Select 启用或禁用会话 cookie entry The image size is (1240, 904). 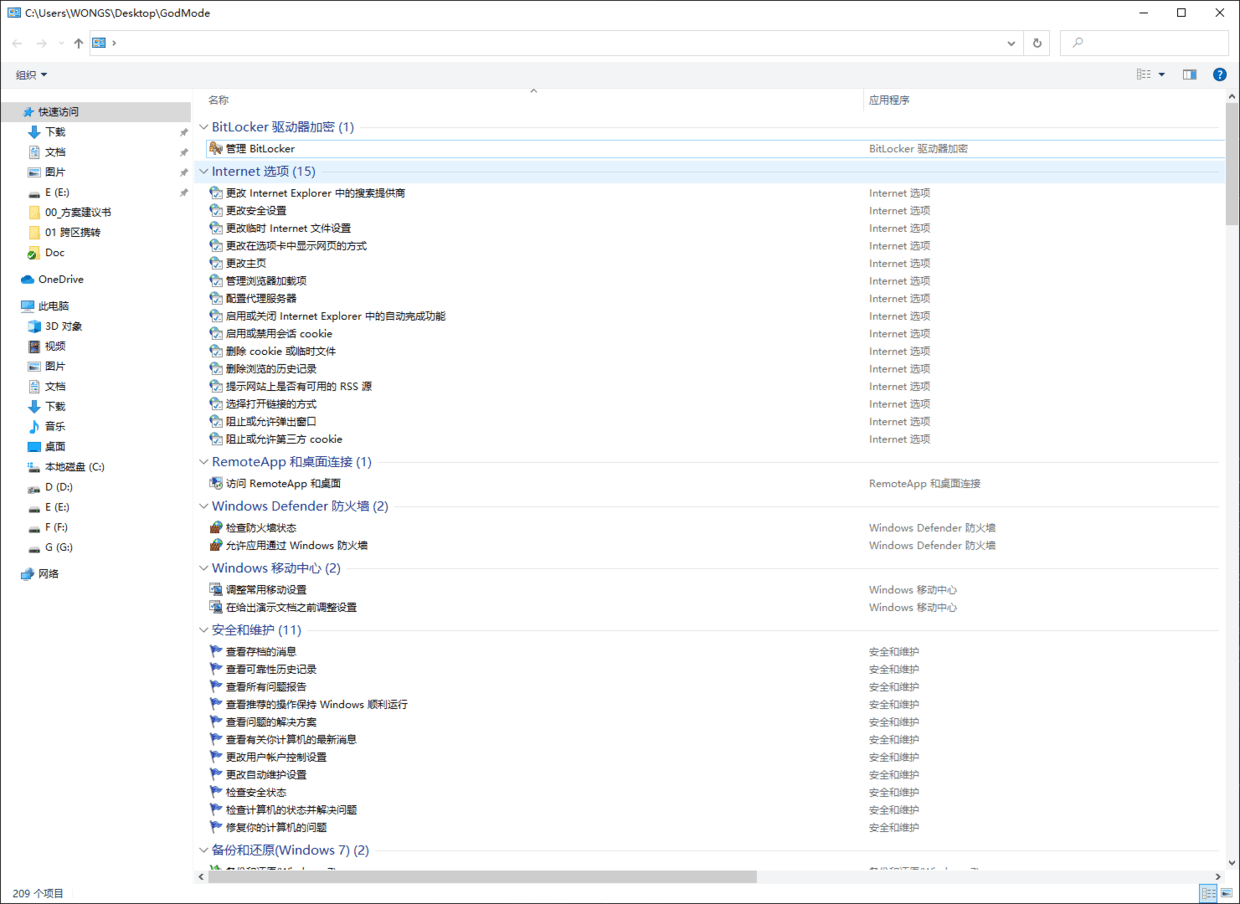pos(279,334)
